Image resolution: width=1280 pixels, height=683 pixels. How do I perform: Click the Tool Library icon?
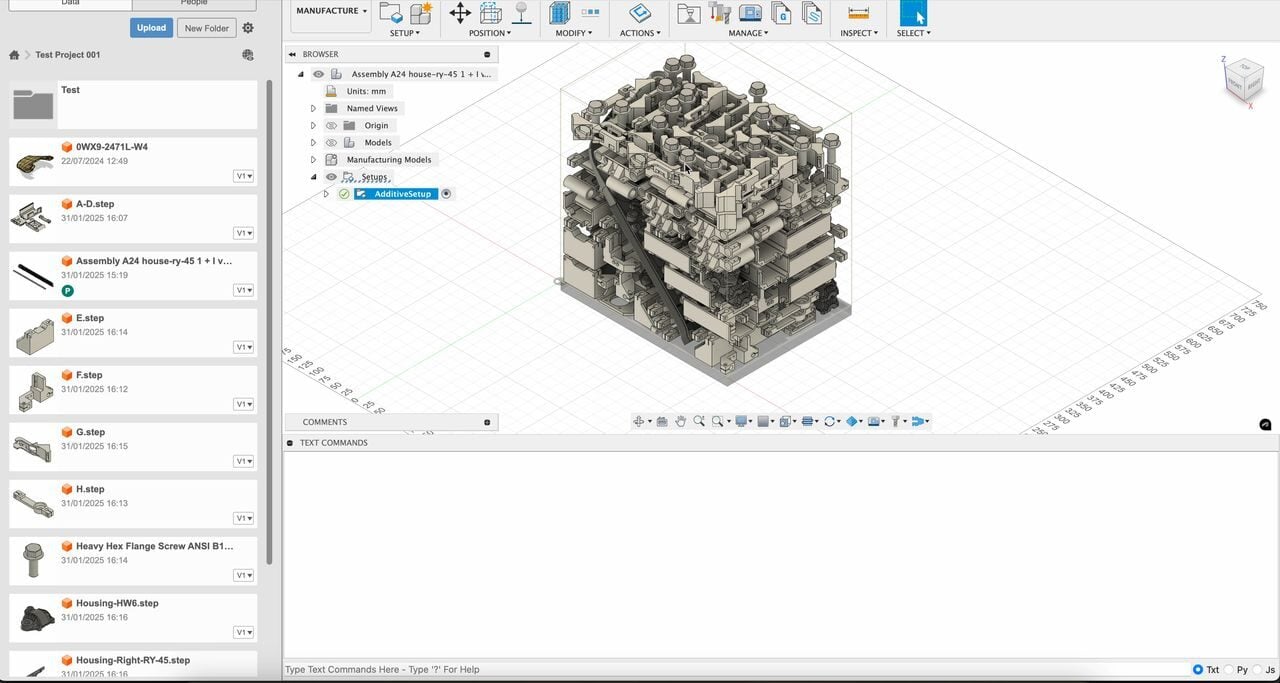tap(719, 13)
